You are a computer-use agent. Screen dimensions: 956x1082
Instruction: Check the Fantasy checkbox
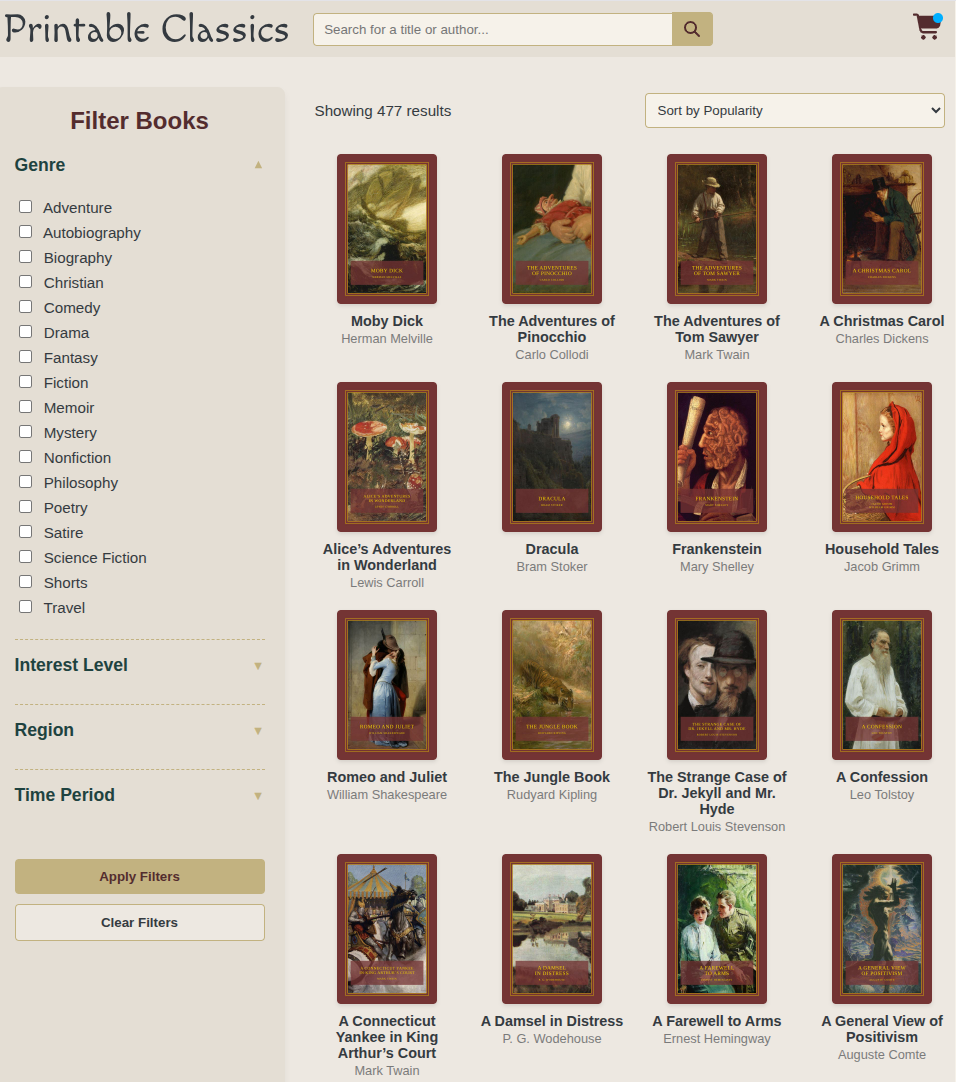click(25, 356)
